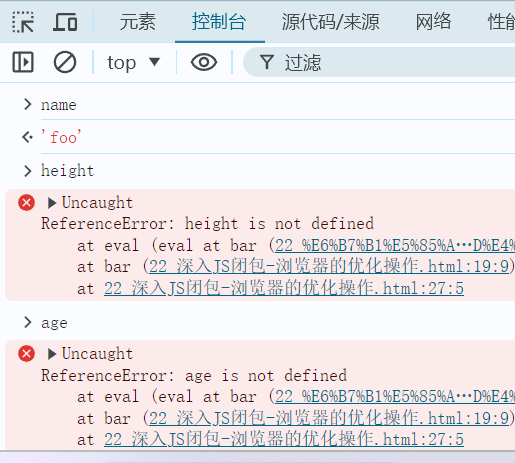
Task: Open html:27:5 link in age error
Action: click(x=284, y=439)
